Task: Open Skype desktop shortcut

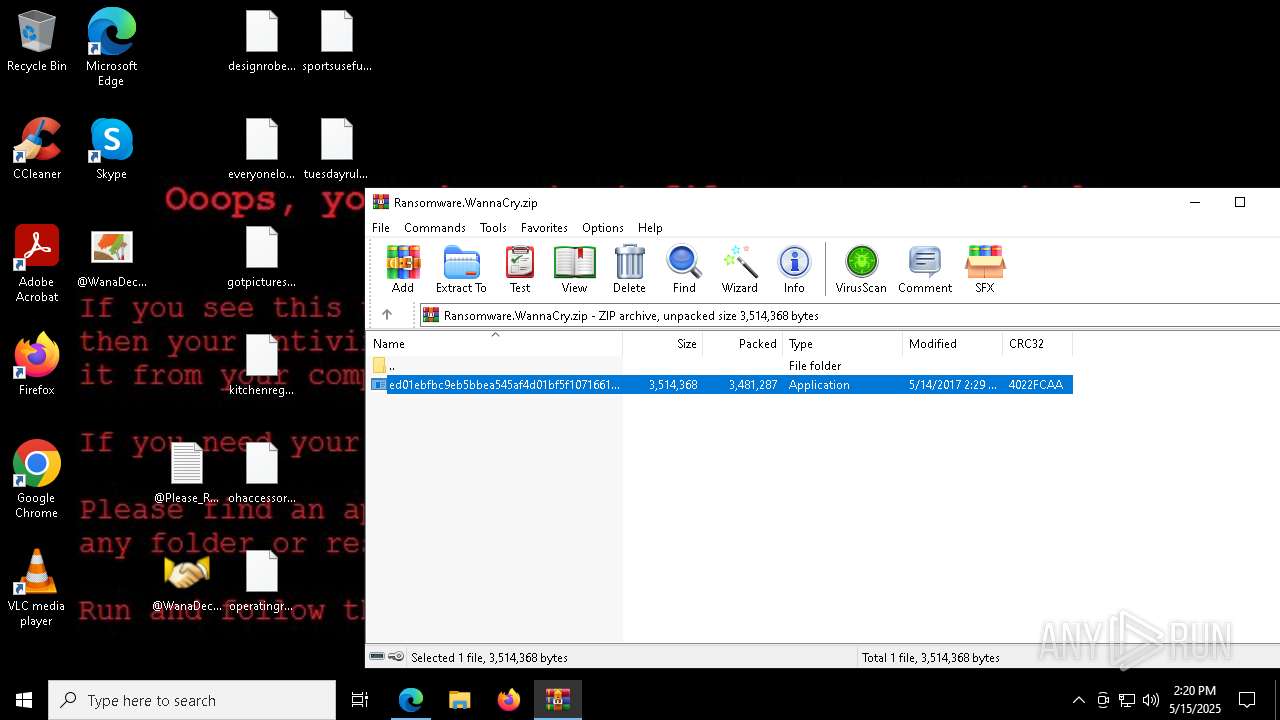Action: (111, 149)
